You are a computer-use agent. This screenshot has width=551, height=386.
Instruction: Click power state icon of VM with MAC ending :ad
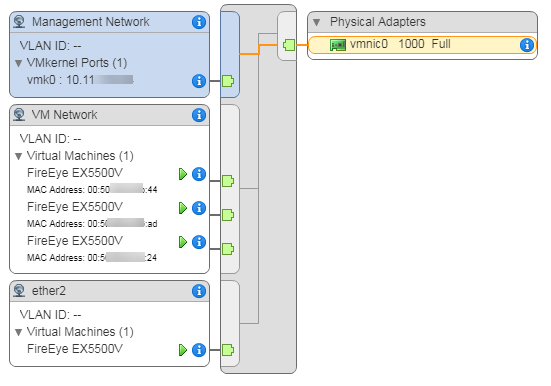pyautogui.click(x=183, y=208)
